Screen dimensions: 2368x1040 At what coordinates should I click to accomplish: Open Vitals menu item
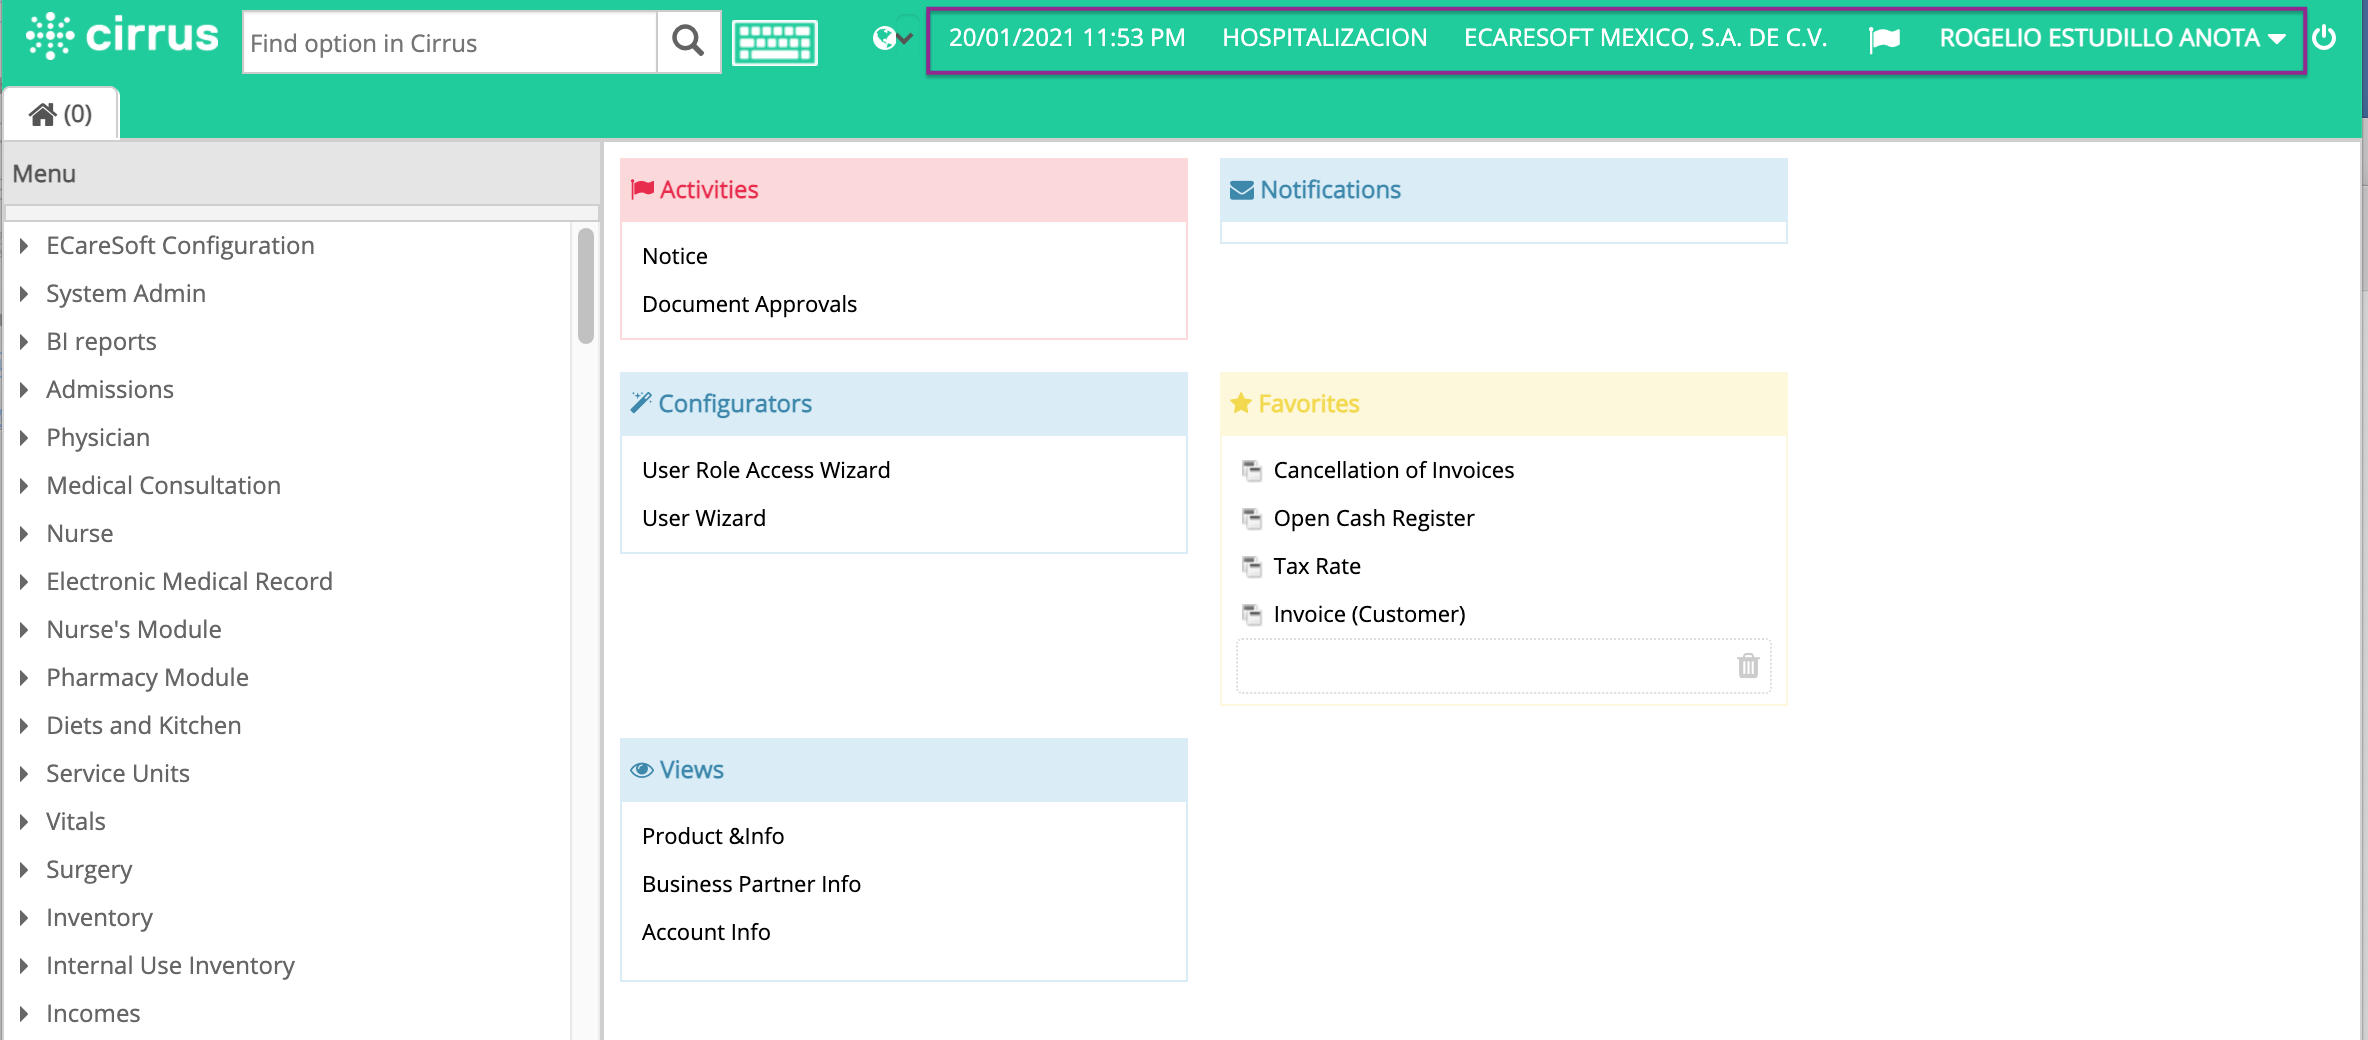pos(75,822)
